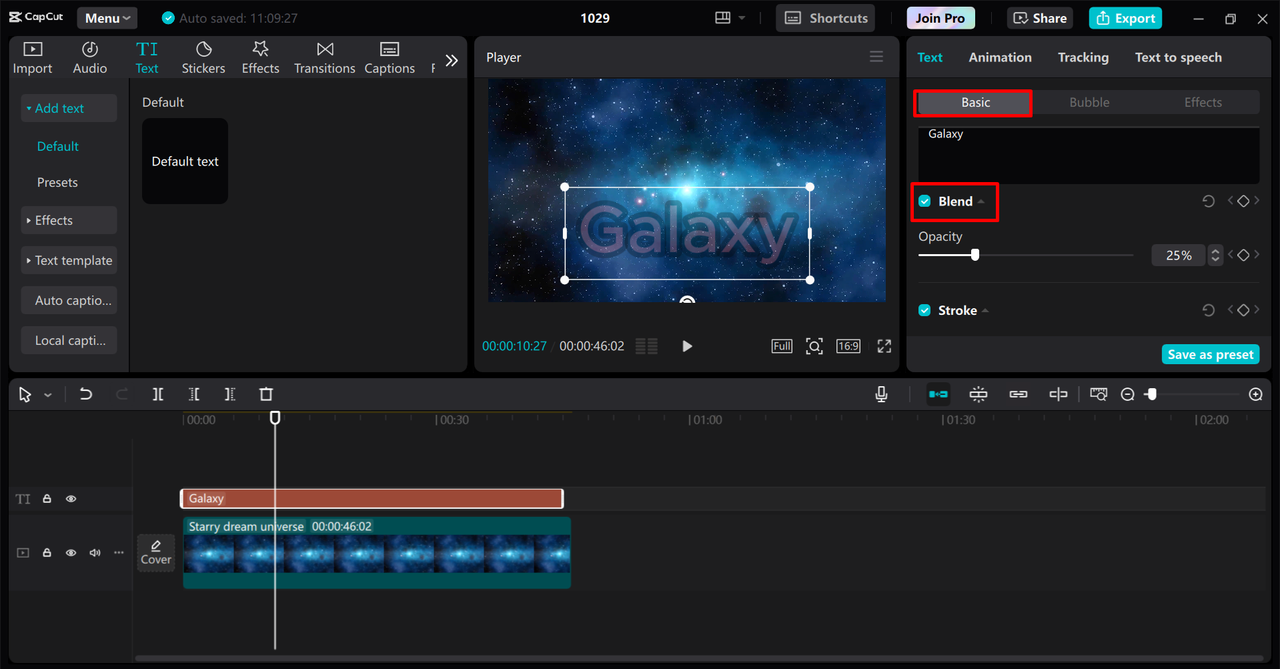Click the Export button

tap(1125, 18)
